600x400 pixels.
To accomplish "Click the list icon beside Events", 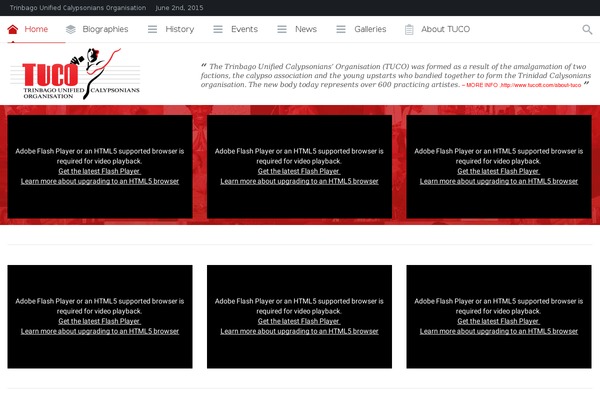I will (218, 29).
